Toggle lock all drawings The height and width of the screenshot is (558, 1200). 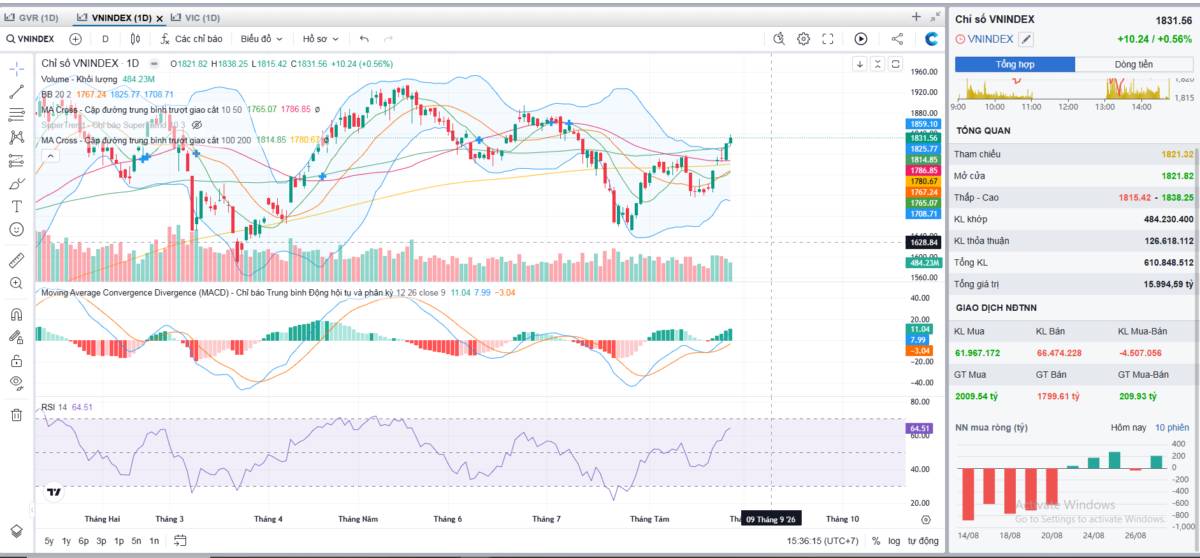(16, 360)
